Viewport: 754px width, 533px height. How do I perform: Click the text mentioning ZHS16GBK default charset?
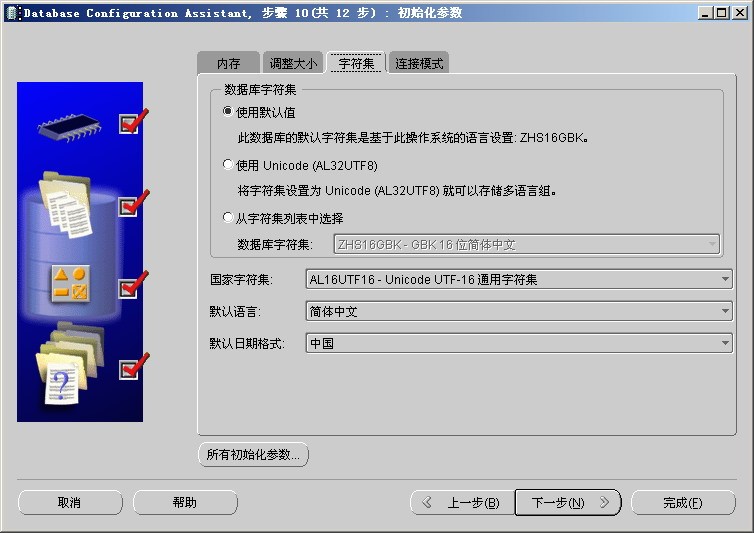pyautogui.click(x=413, y=138)
